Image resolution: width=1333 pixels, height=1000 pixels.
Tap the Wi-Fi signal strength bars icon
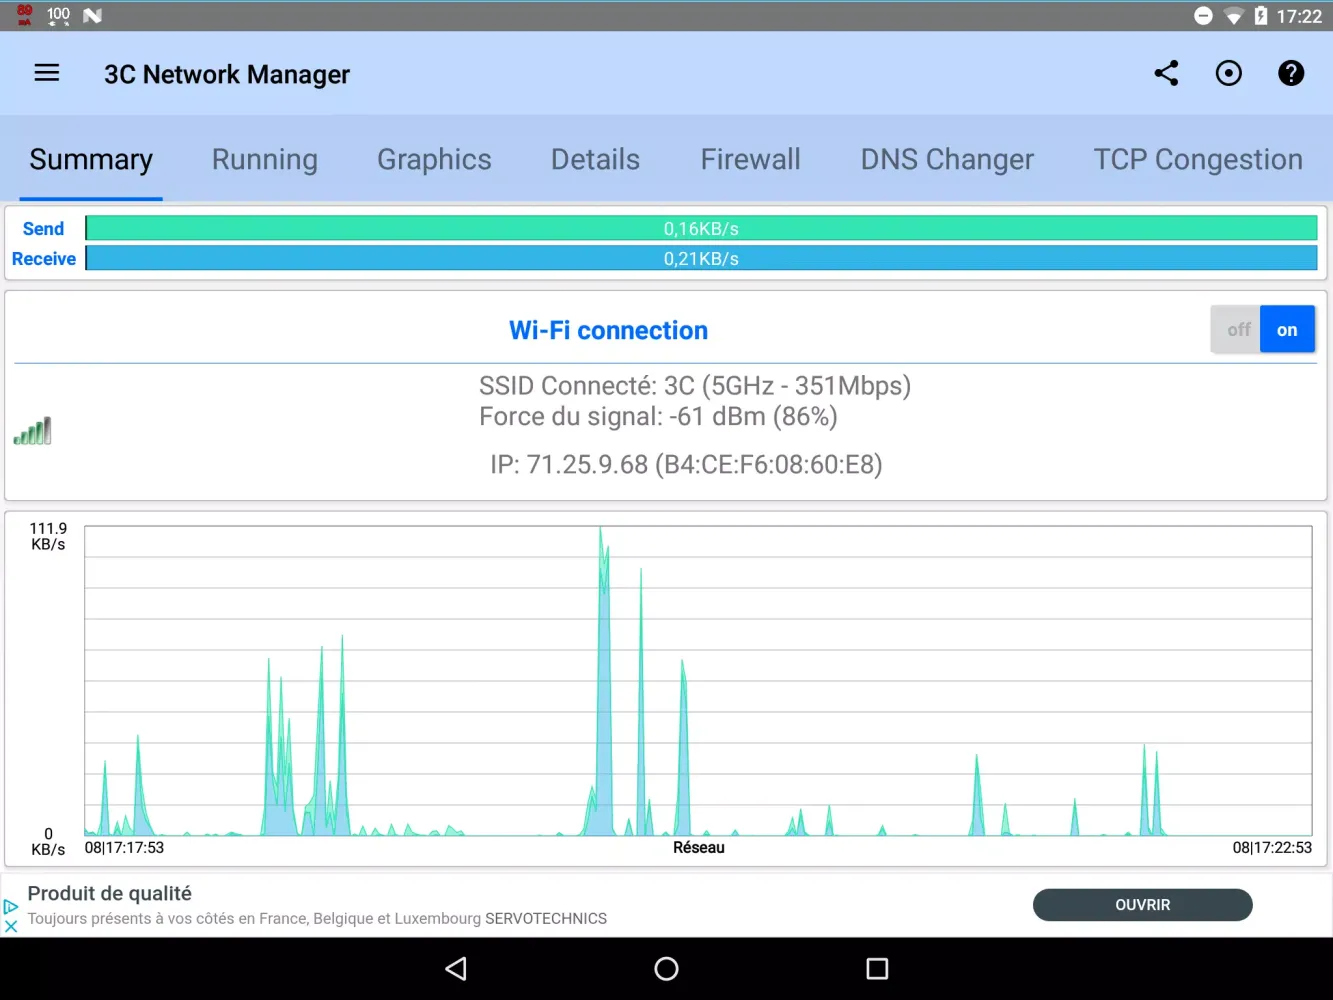pos(32,431)
